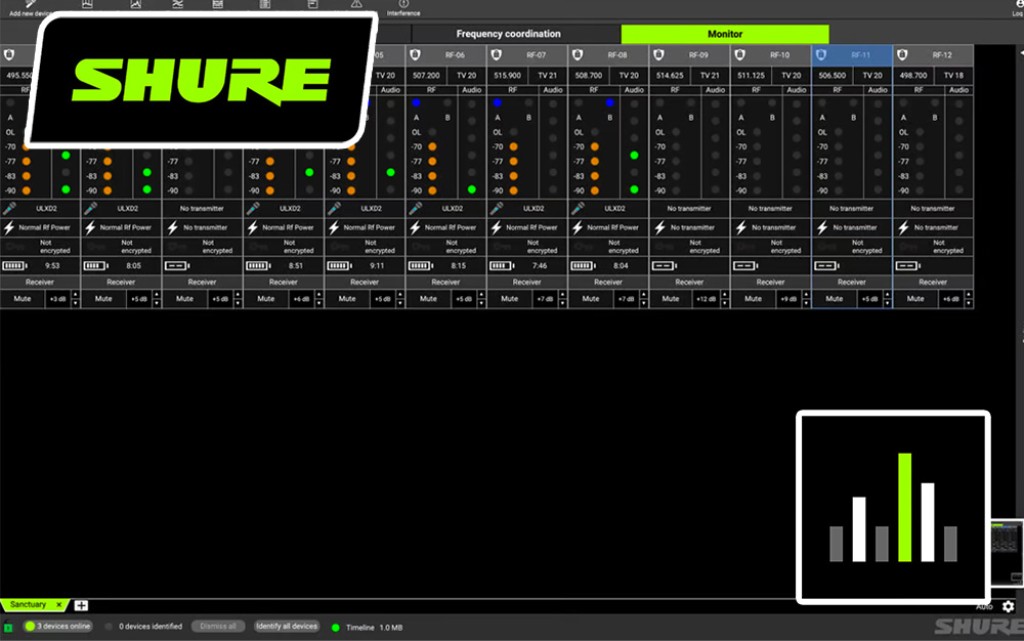Decrease gain with down arrow on RF-11
Viewport: 1024px width, 641px height.
point(887,304)
